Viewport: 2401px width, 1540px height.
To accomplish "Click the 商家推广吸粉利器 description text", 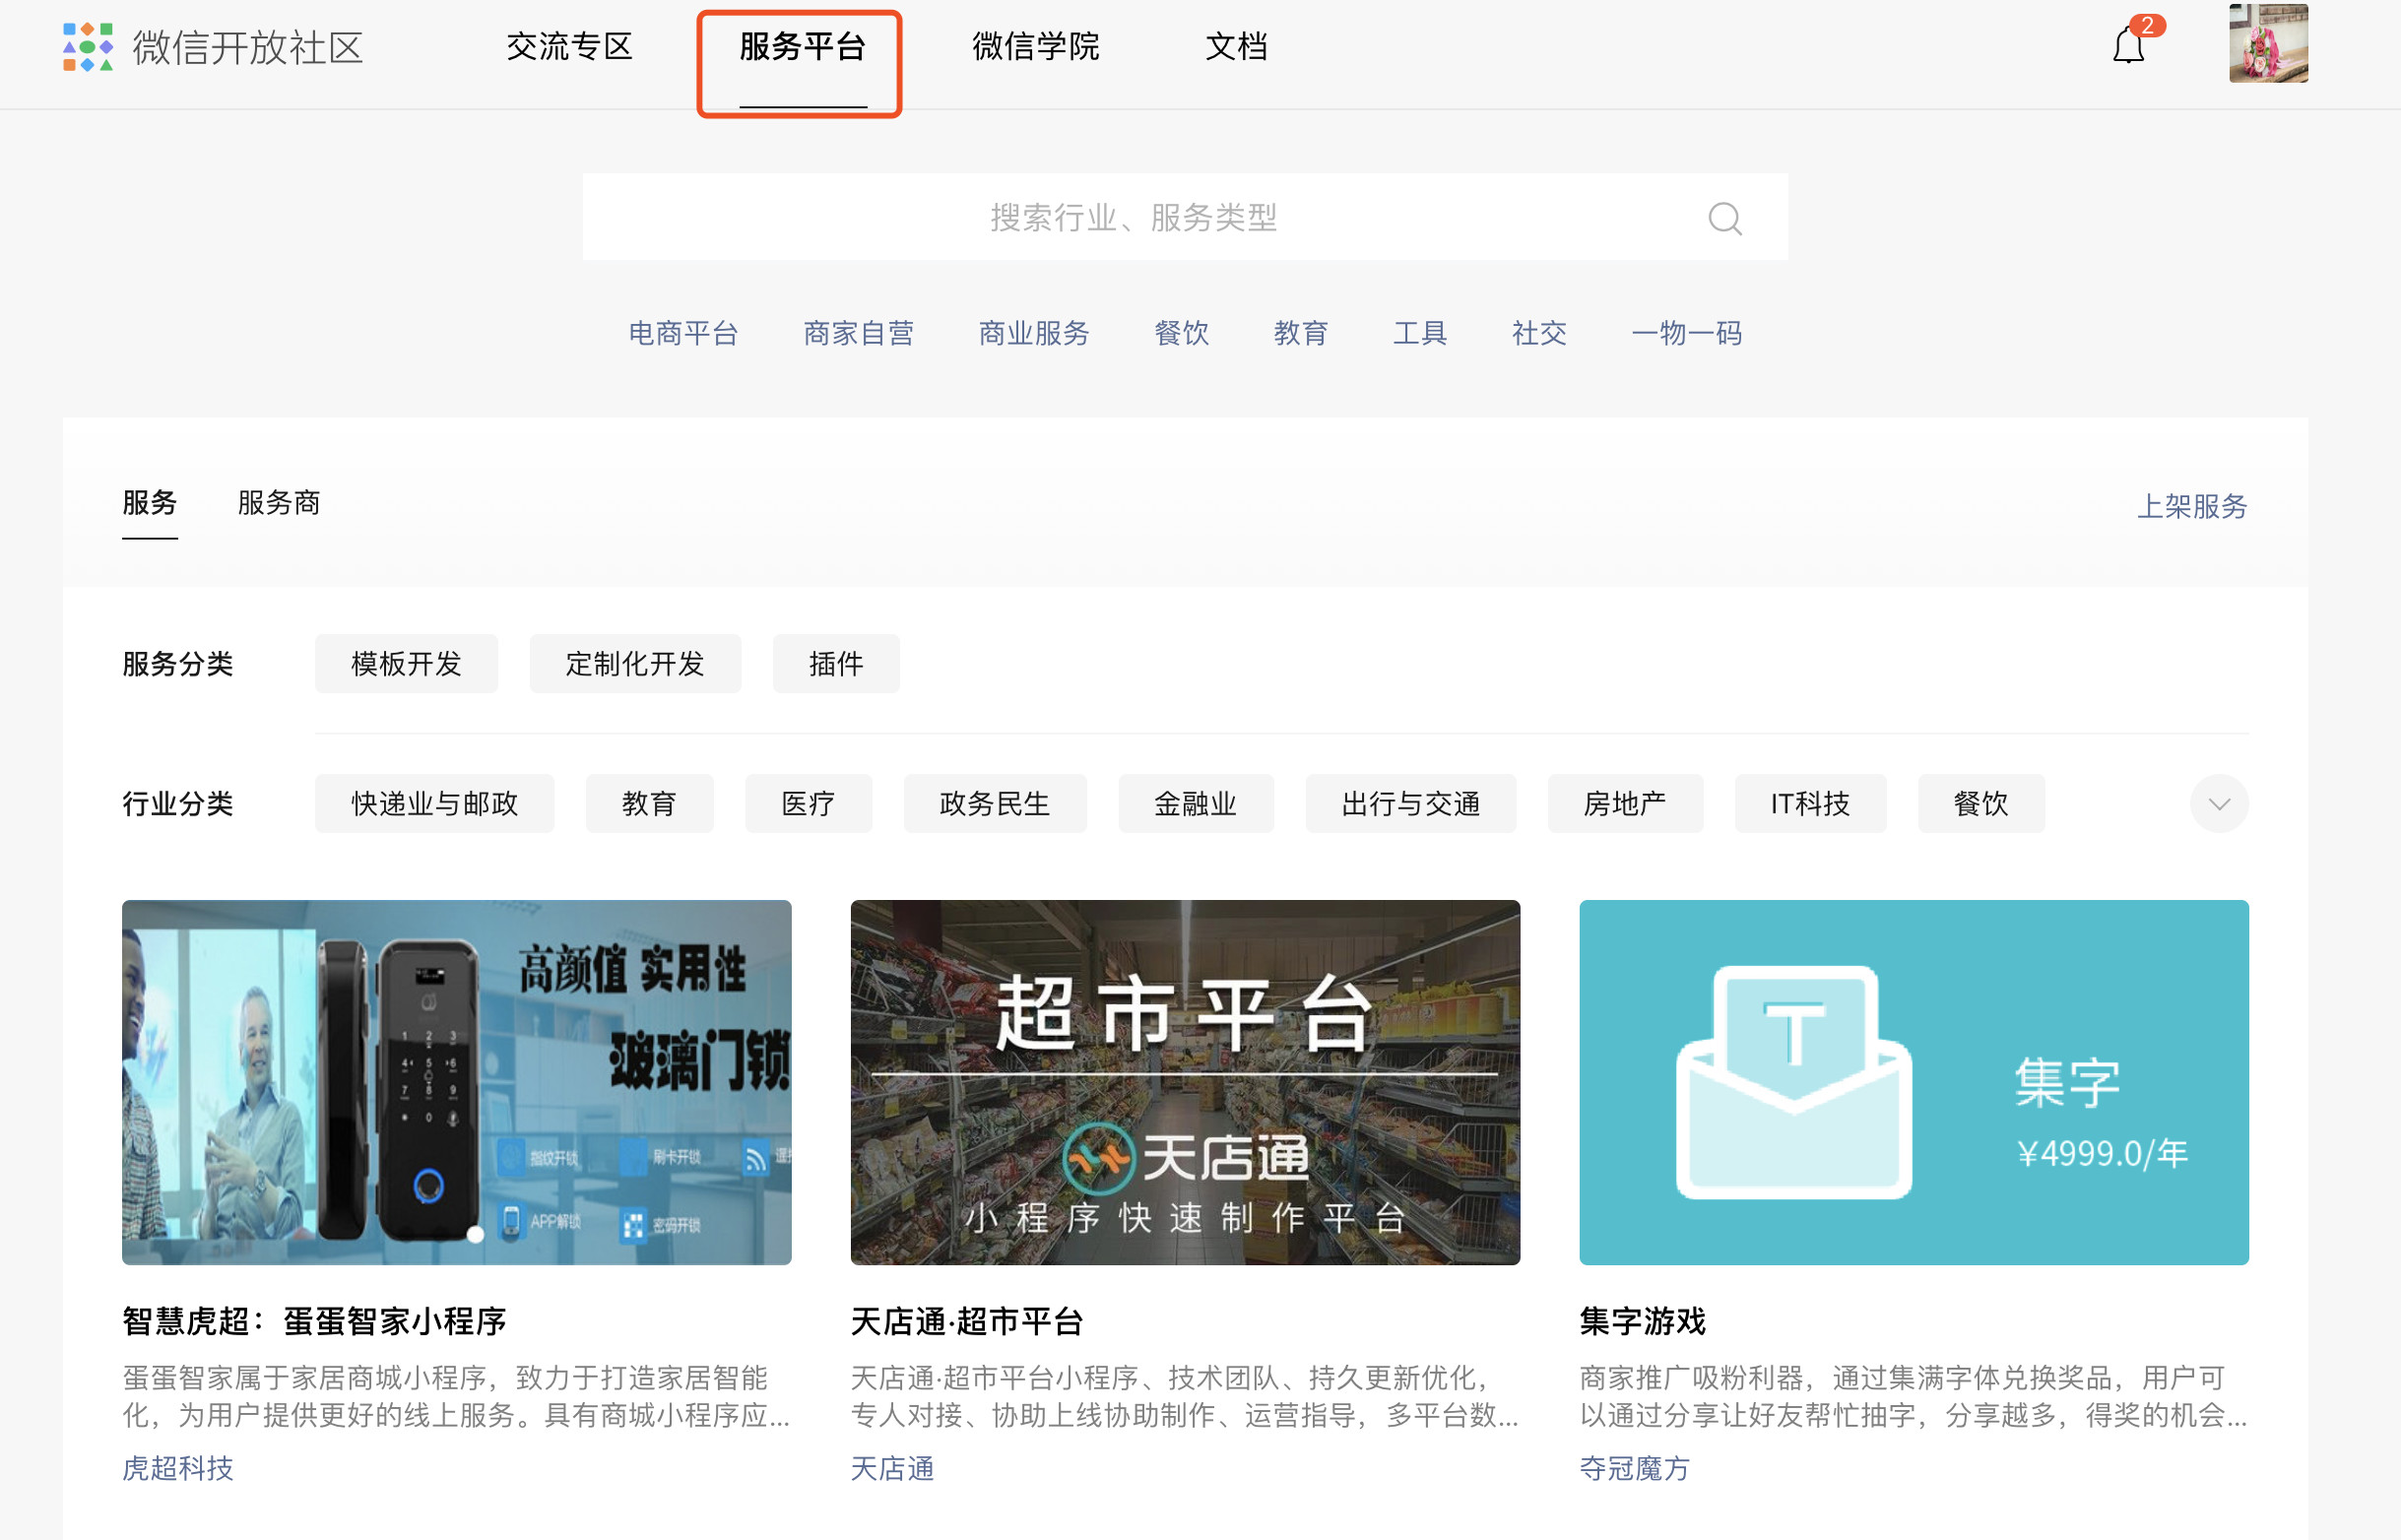I will [1914, 1397].
